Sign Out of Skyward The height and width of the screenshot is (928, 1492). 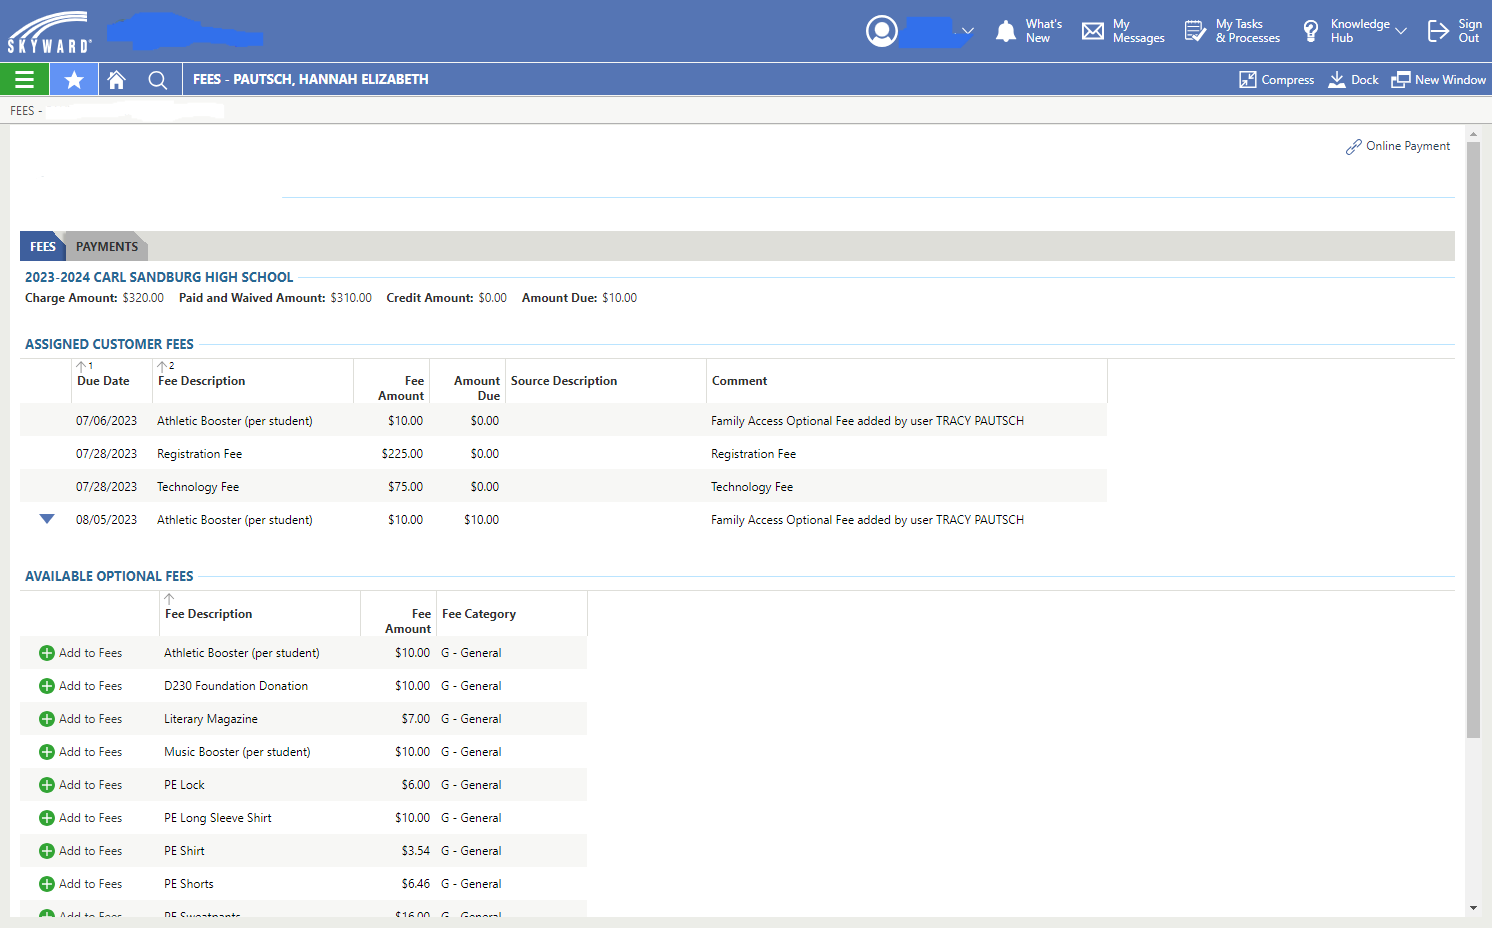1455,31
